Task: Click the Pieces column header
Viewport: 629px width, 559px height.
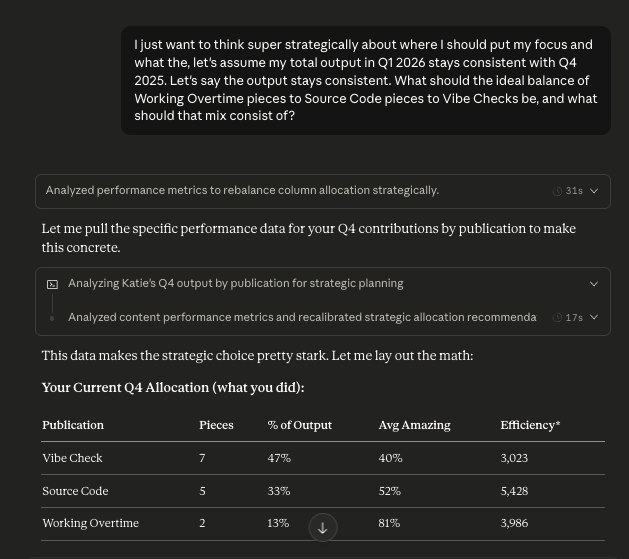Action: click(x=216, y=425)
